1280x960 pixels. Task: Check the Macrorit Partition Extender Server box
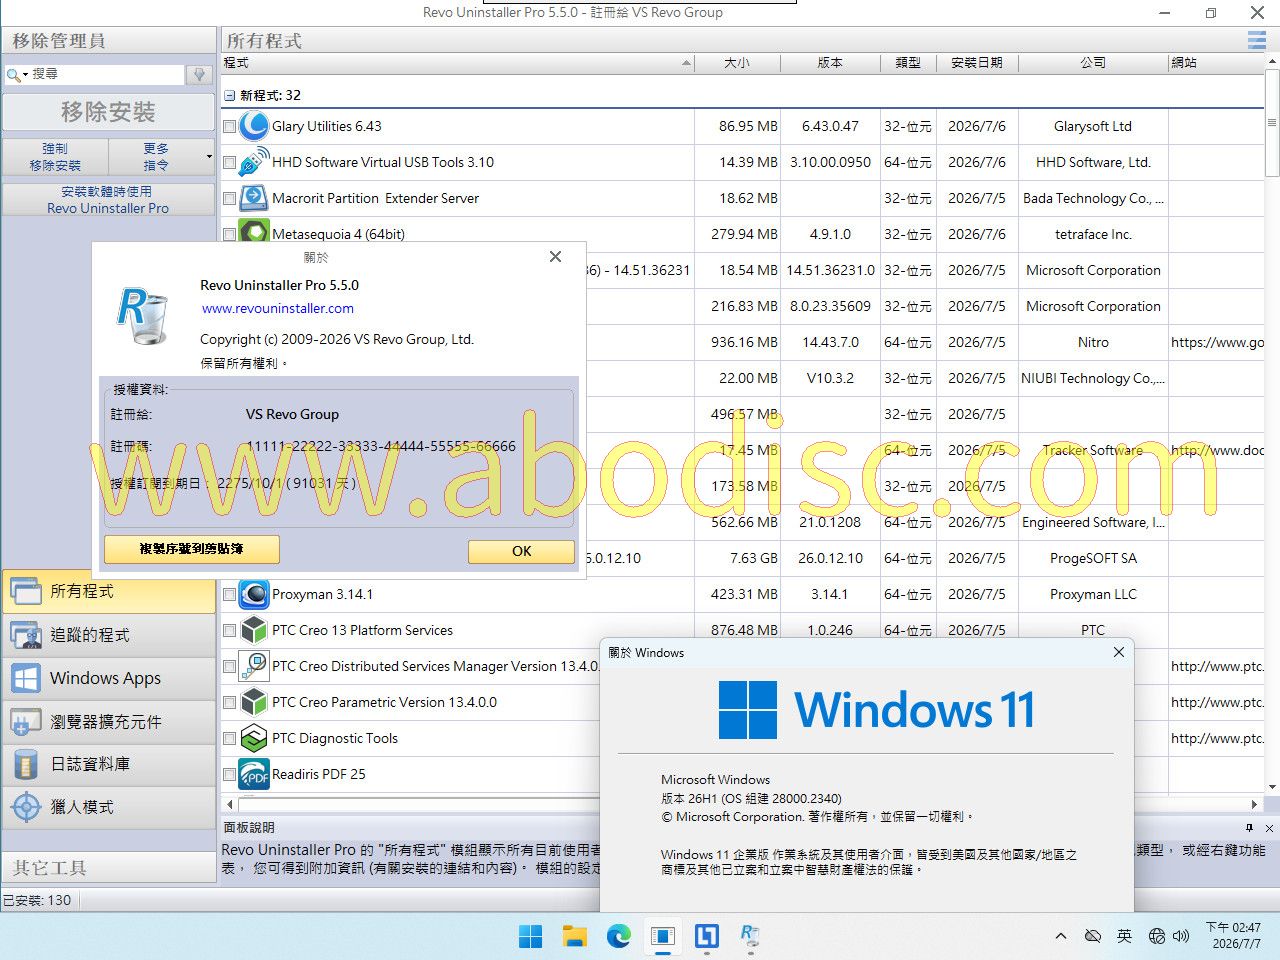tap(229, 199)
